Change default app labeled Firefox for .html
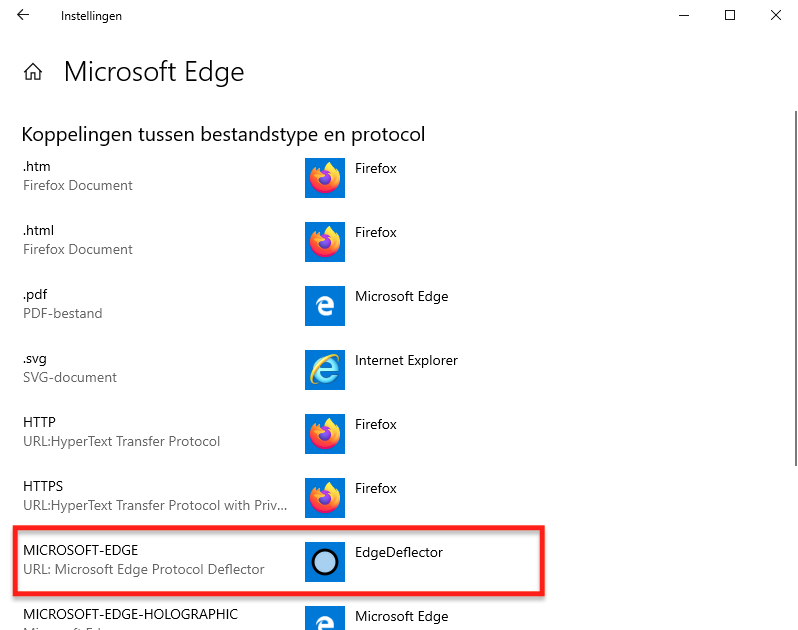Image resolution: width=798 pixels, height=630 pixels. pyautogui.click(x=376, y=233)
